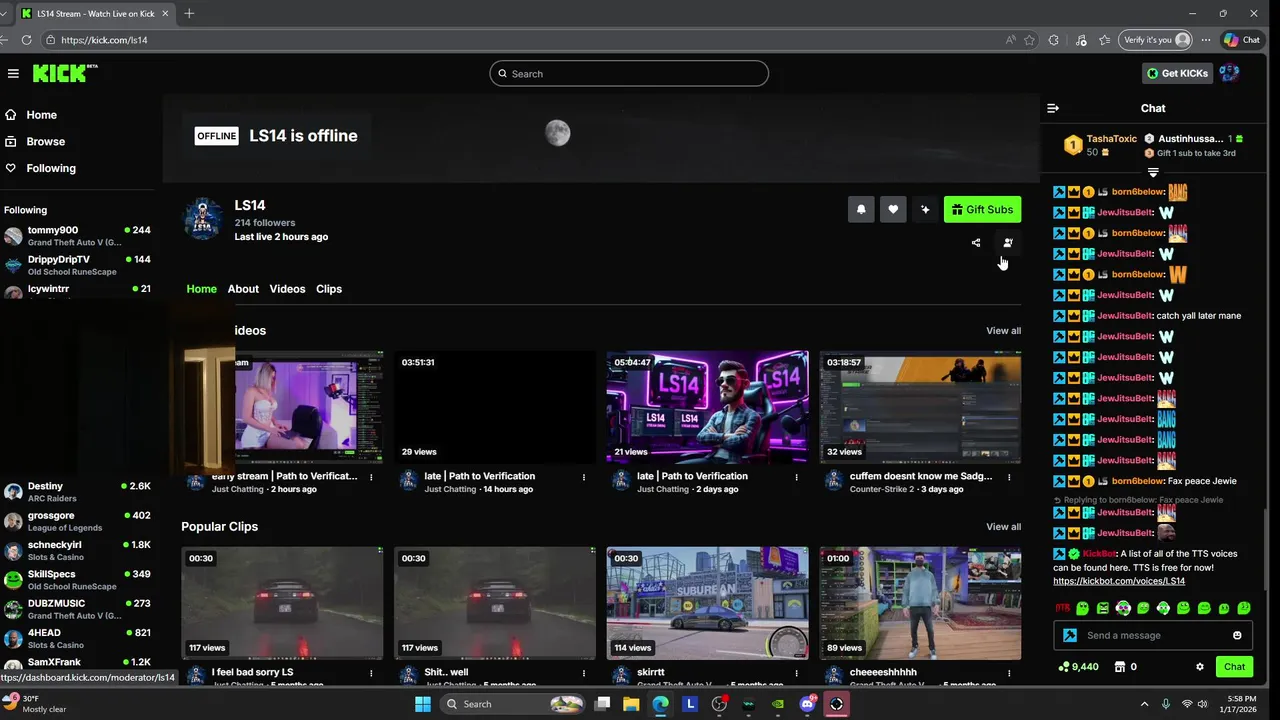Go to Home in the sidebar
Viewport: 1280px width, 720px height.
tap(41, 115)
